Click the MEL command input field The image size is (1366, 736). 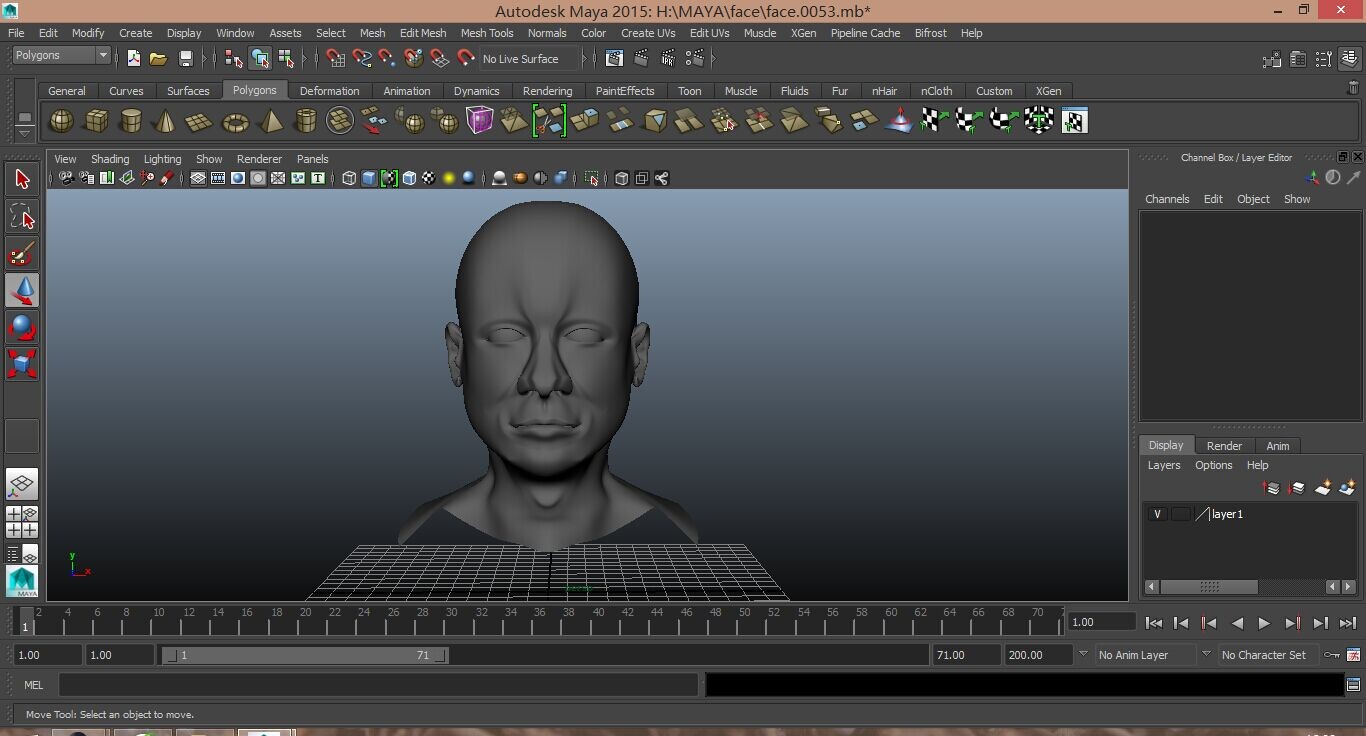[378, 685]
